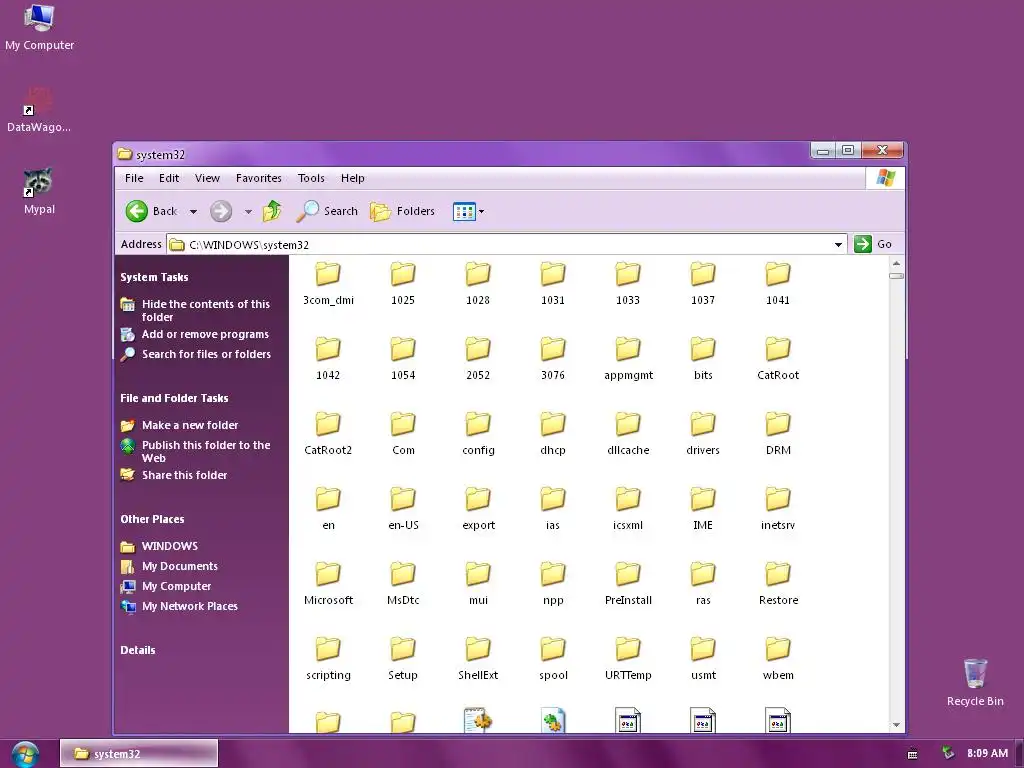The image size is (1024, 768).
Task: Select the spool folder
Action: point(553,660)
